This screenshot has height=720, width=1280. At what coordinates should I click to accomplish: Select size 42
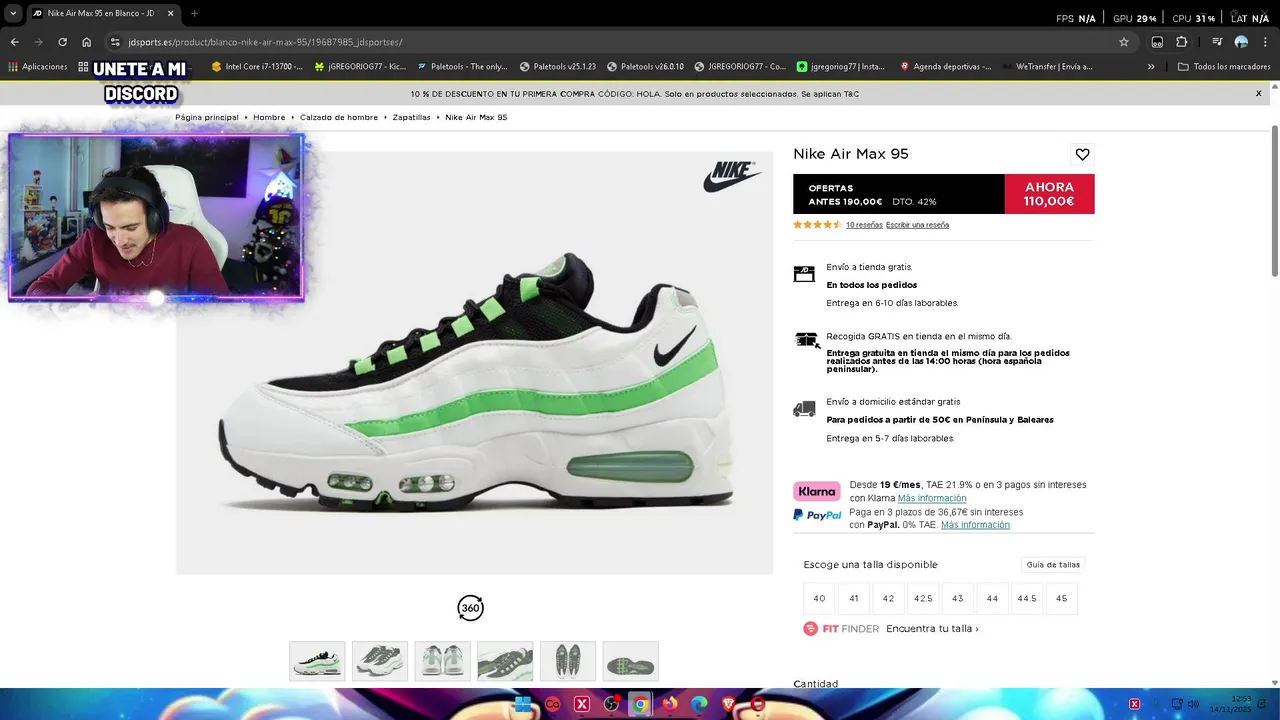click(888, 598)
